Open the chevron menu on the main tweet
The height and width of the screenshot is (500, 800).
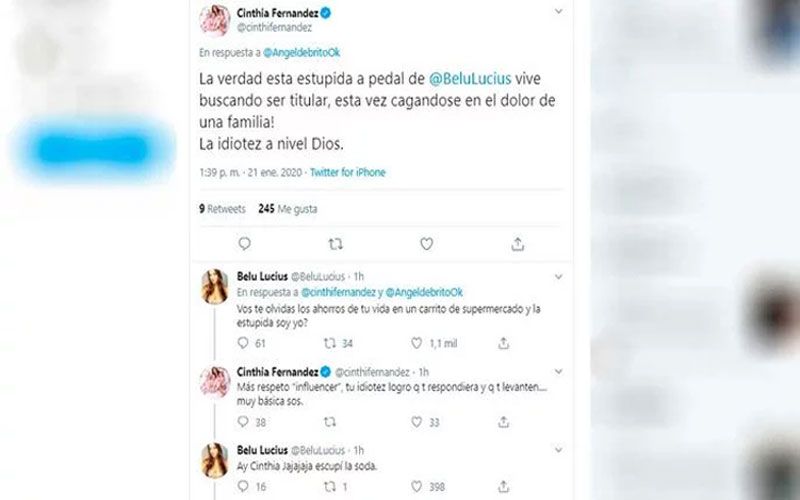[559, 11]
